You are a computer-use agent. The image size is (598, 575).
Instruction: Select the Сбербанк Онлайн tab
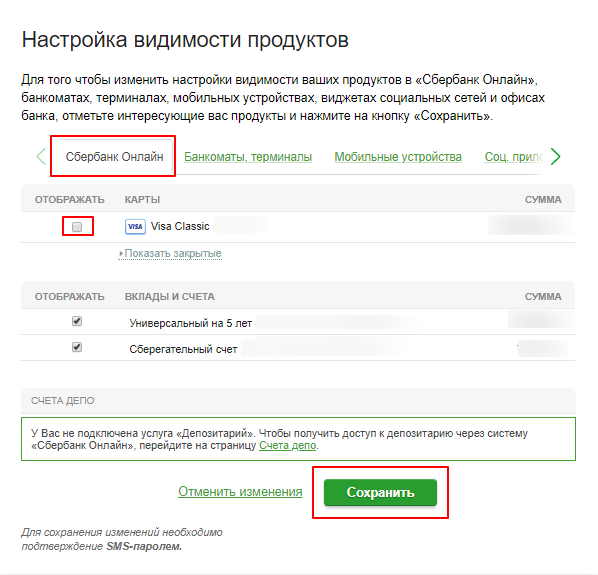tap(114, 157)
